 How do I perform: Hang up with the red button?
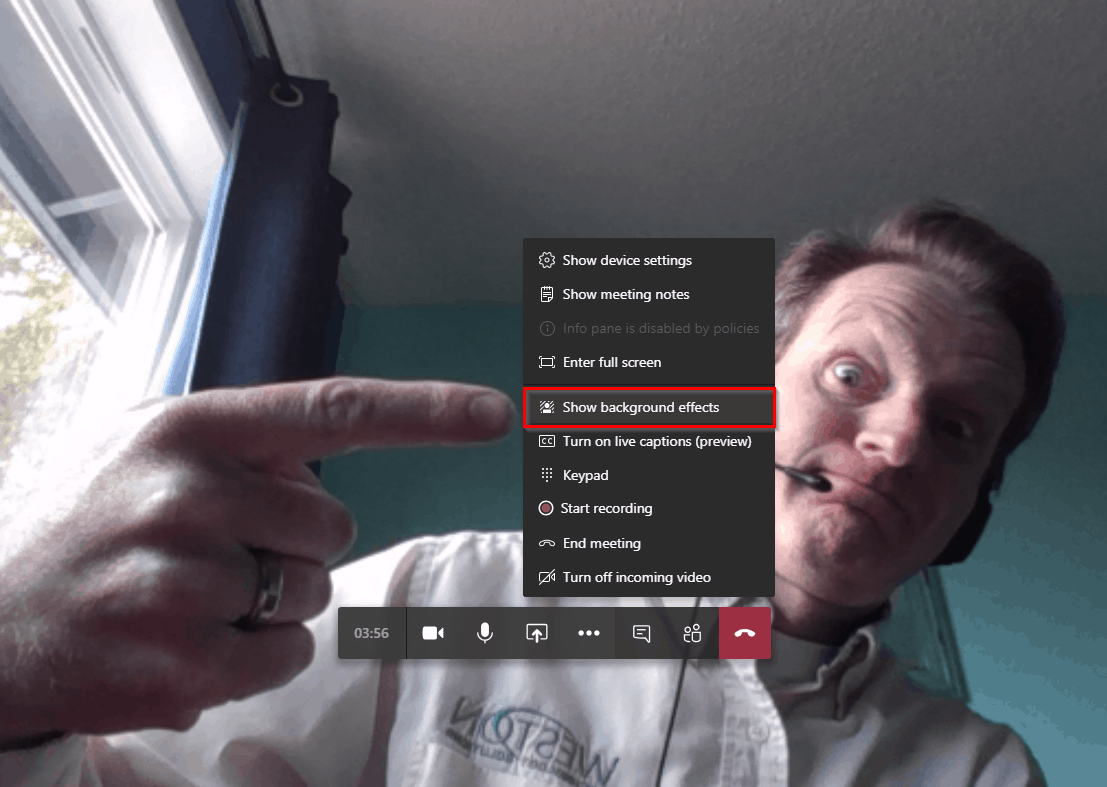pos(745,633)
